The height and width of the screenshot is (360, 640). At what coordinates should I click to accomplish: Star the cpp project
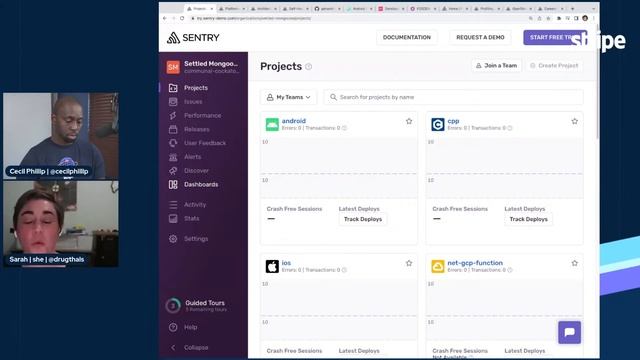(x=575, y=121)
